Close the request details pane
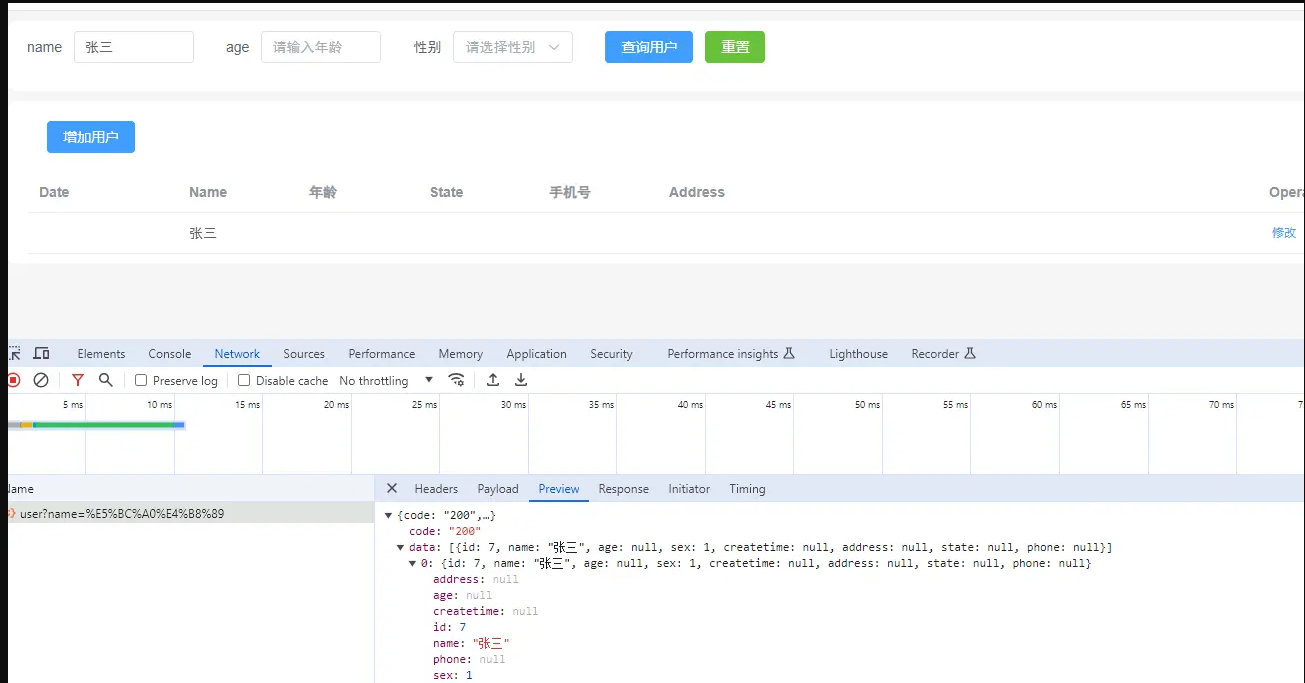This screenshot has height=683, width=1305. click(x=392, y=488)
